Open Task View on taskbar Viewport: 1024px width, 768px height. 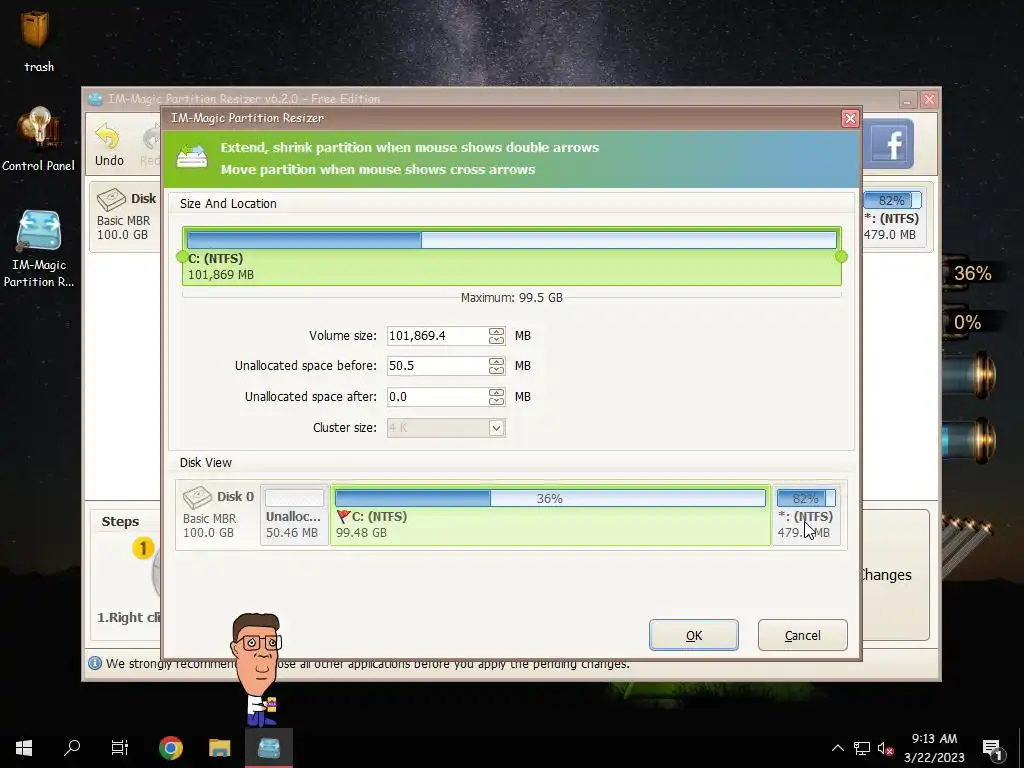(x=120, y=748)
